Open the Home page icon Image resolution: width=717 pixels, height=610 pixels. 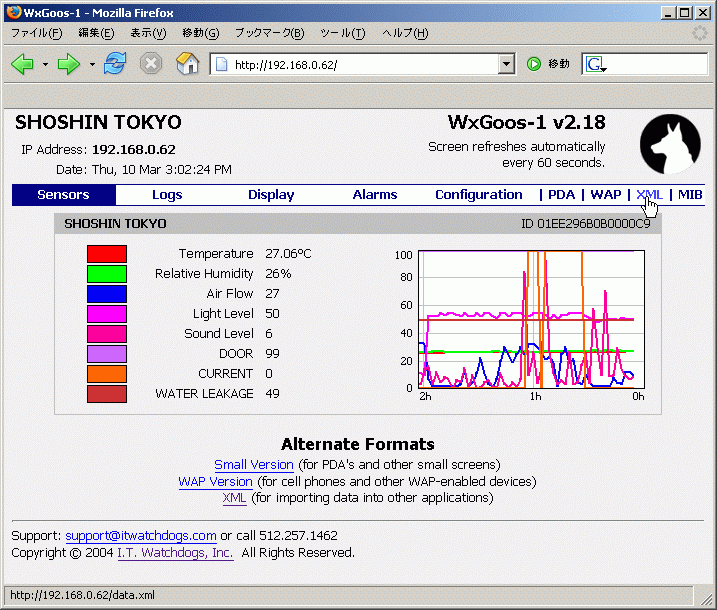(187, 63)
